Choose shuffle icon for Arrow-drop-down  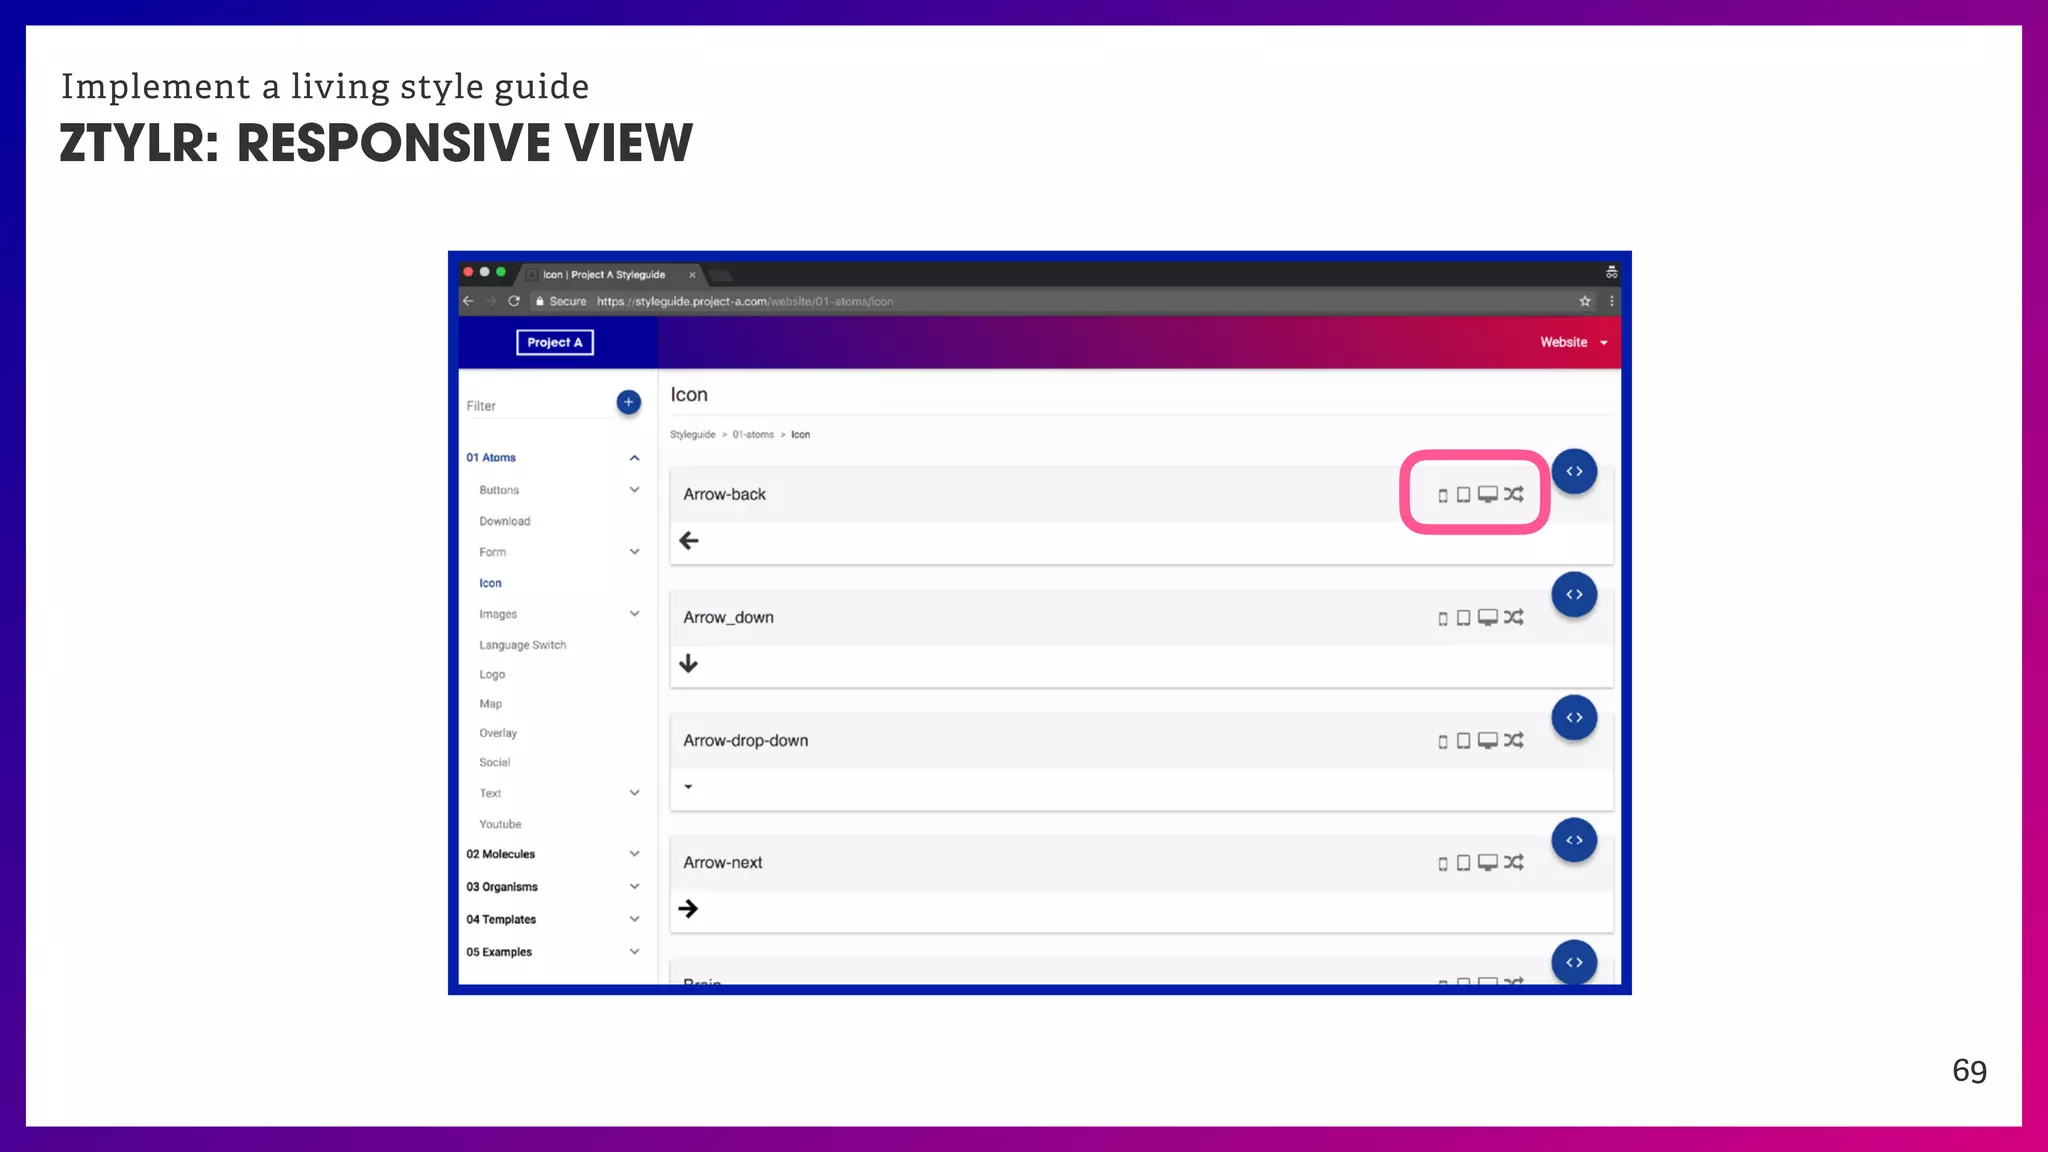pos(1514,740)
